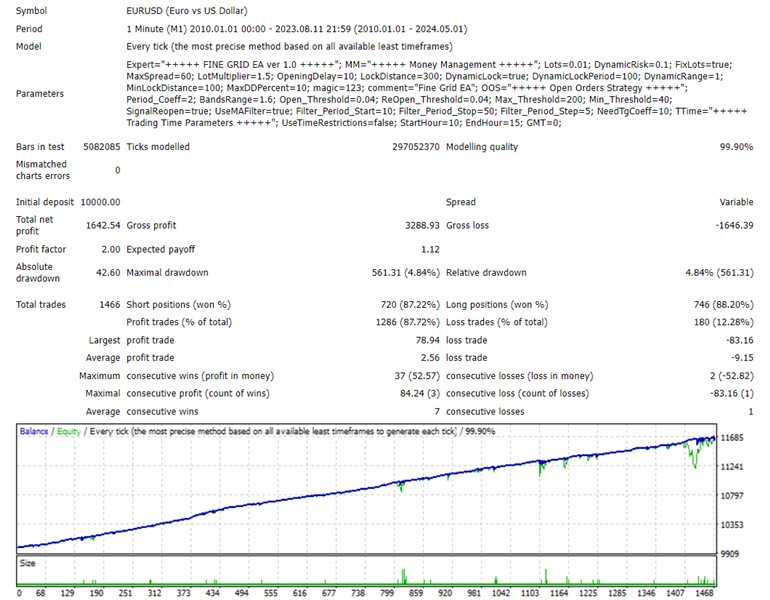
Task: Click the Equity legend label in chart
Action: click(68, 431)
